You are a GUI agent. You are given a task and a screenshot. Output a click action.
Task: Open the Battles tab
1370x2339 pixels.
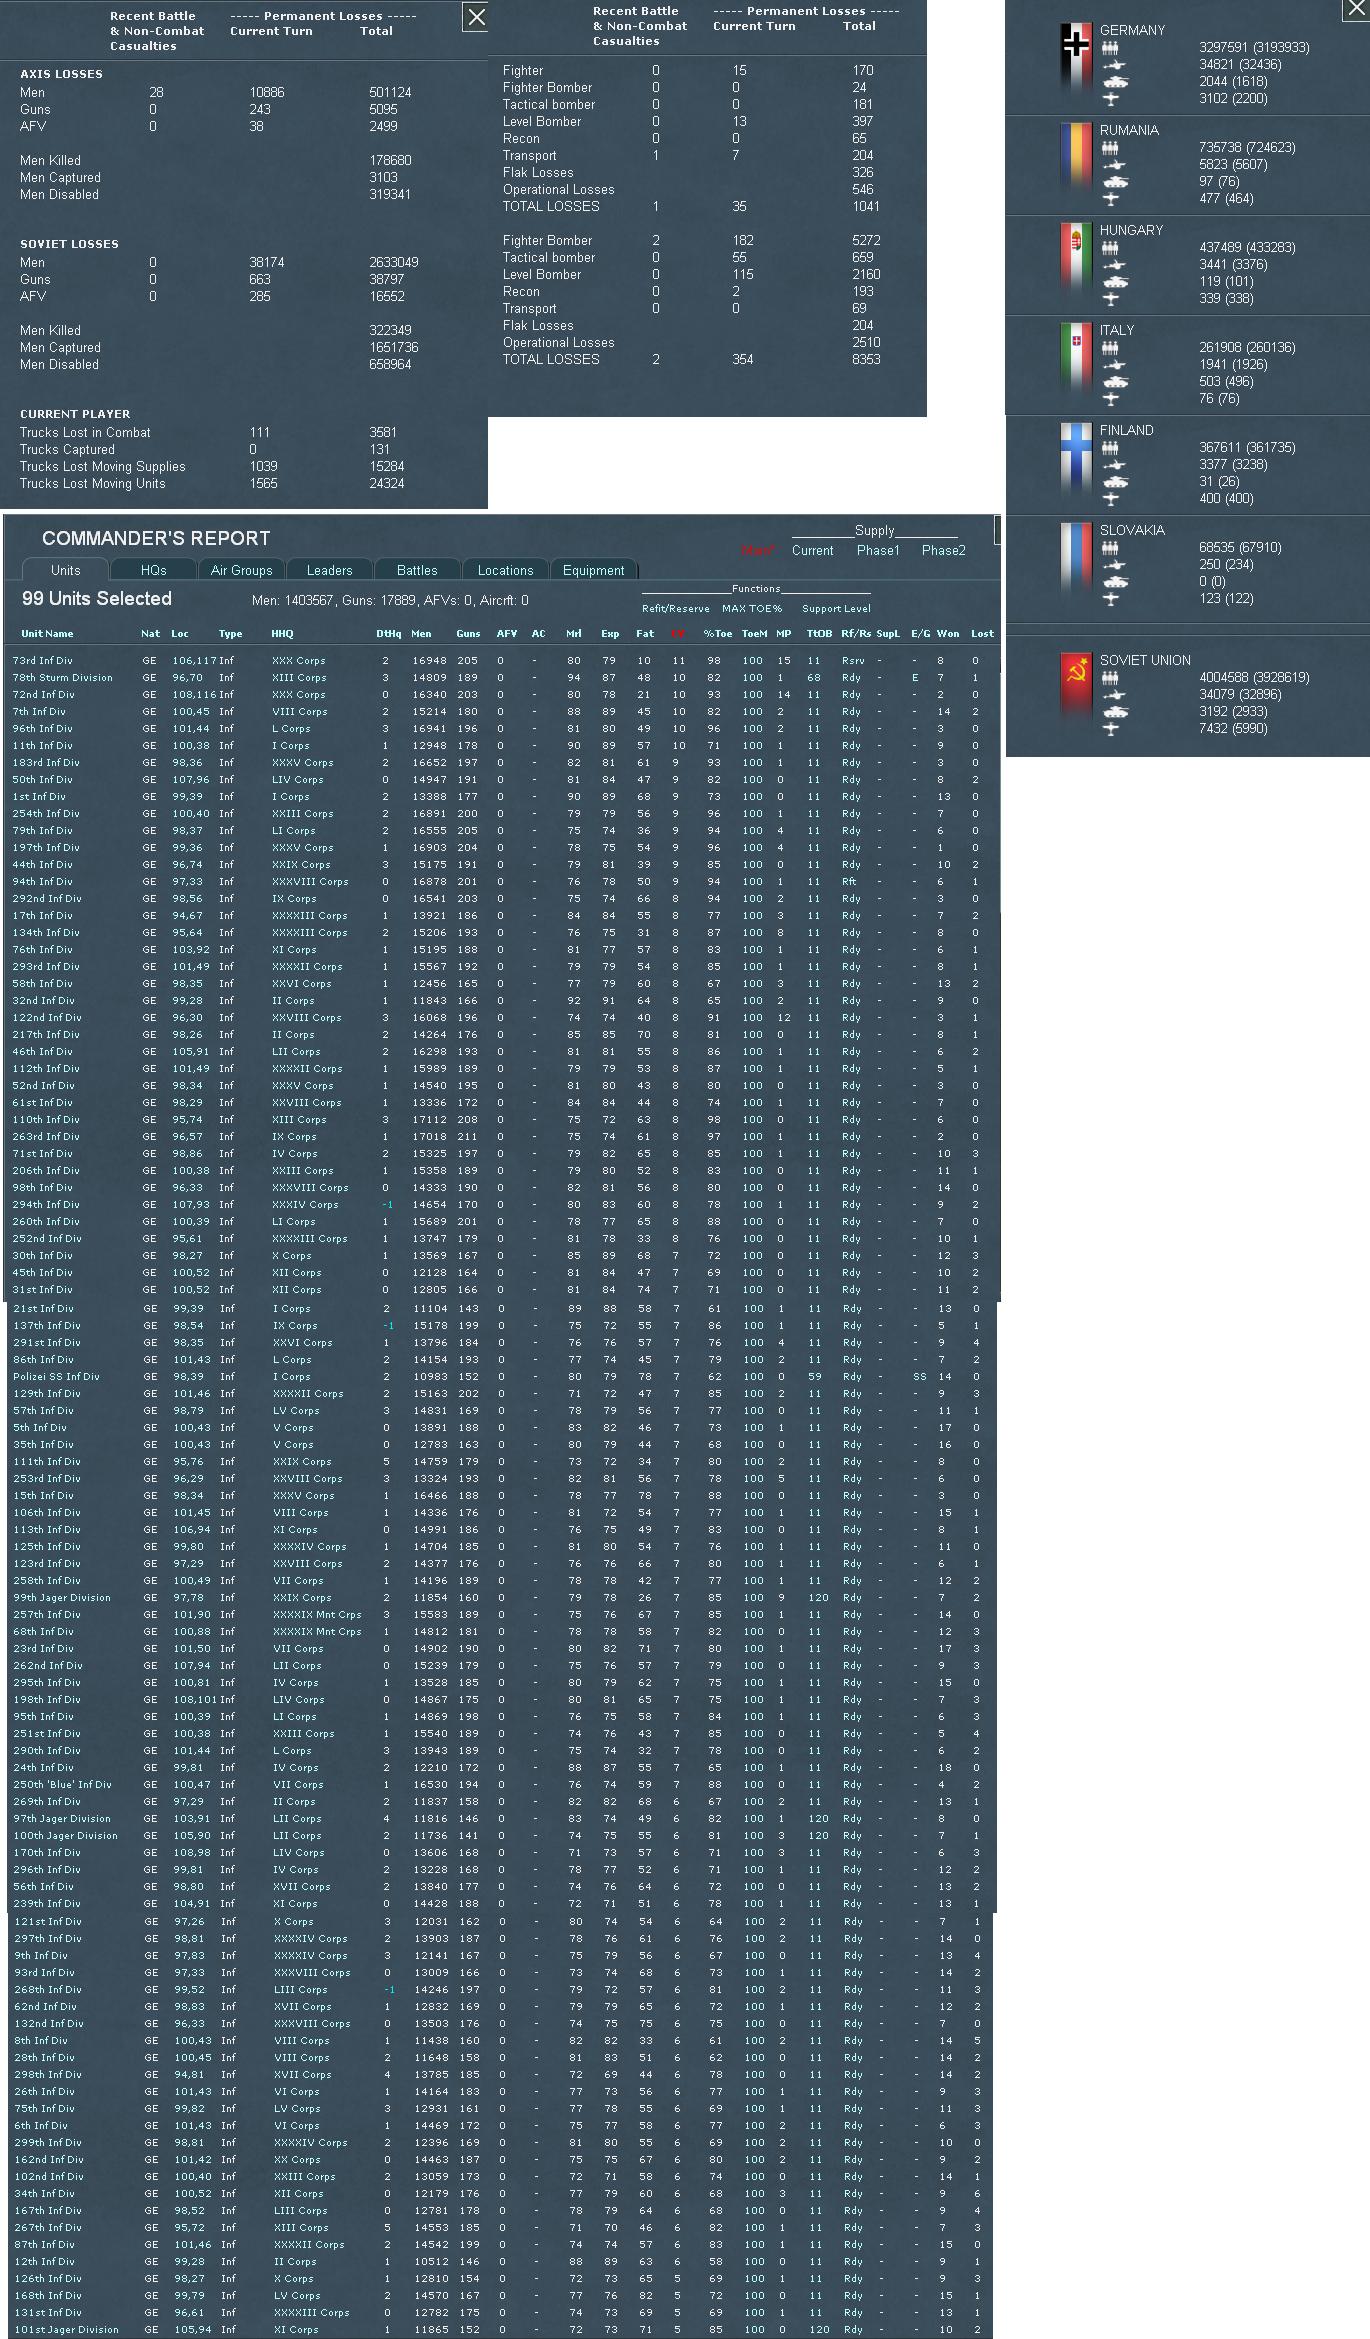(417, 570)
